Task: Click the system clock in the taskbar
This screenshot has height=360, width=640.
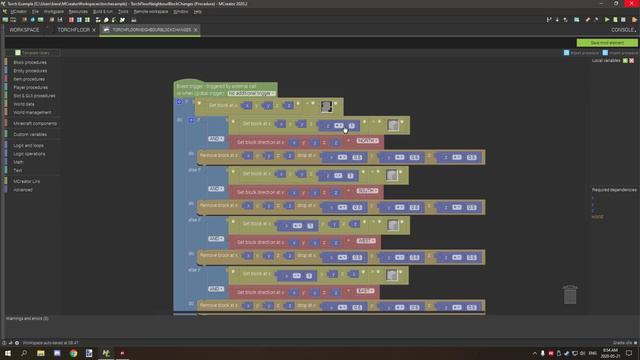Action: coord(610,353)
